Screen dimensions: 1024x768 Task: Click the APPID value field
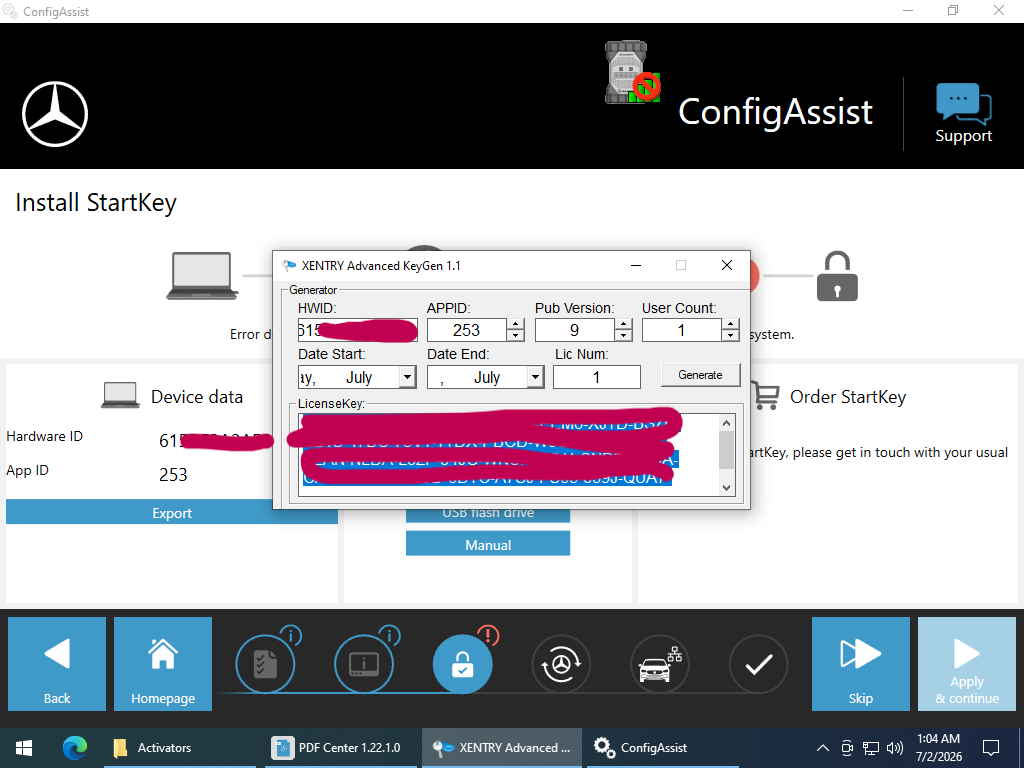pos(467,330)
